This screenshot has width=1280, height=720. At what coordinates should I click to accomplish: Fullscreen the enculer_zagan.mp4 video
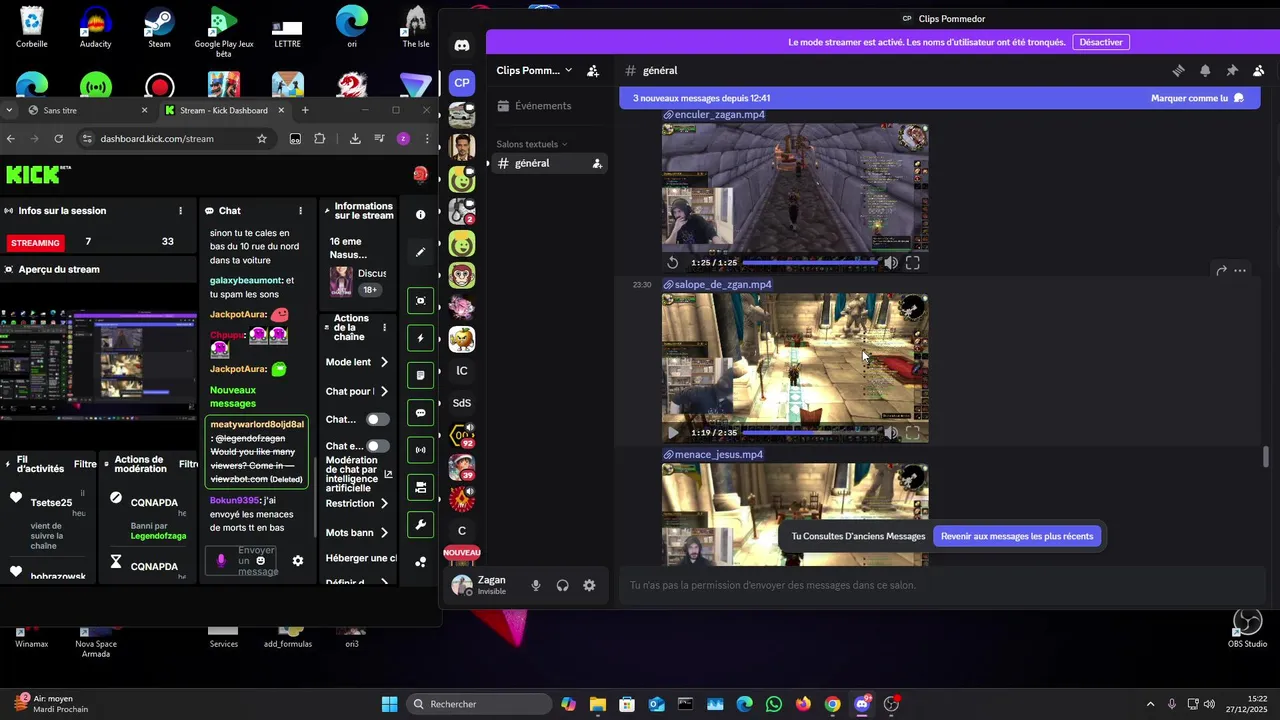click(x=913, y=263)
